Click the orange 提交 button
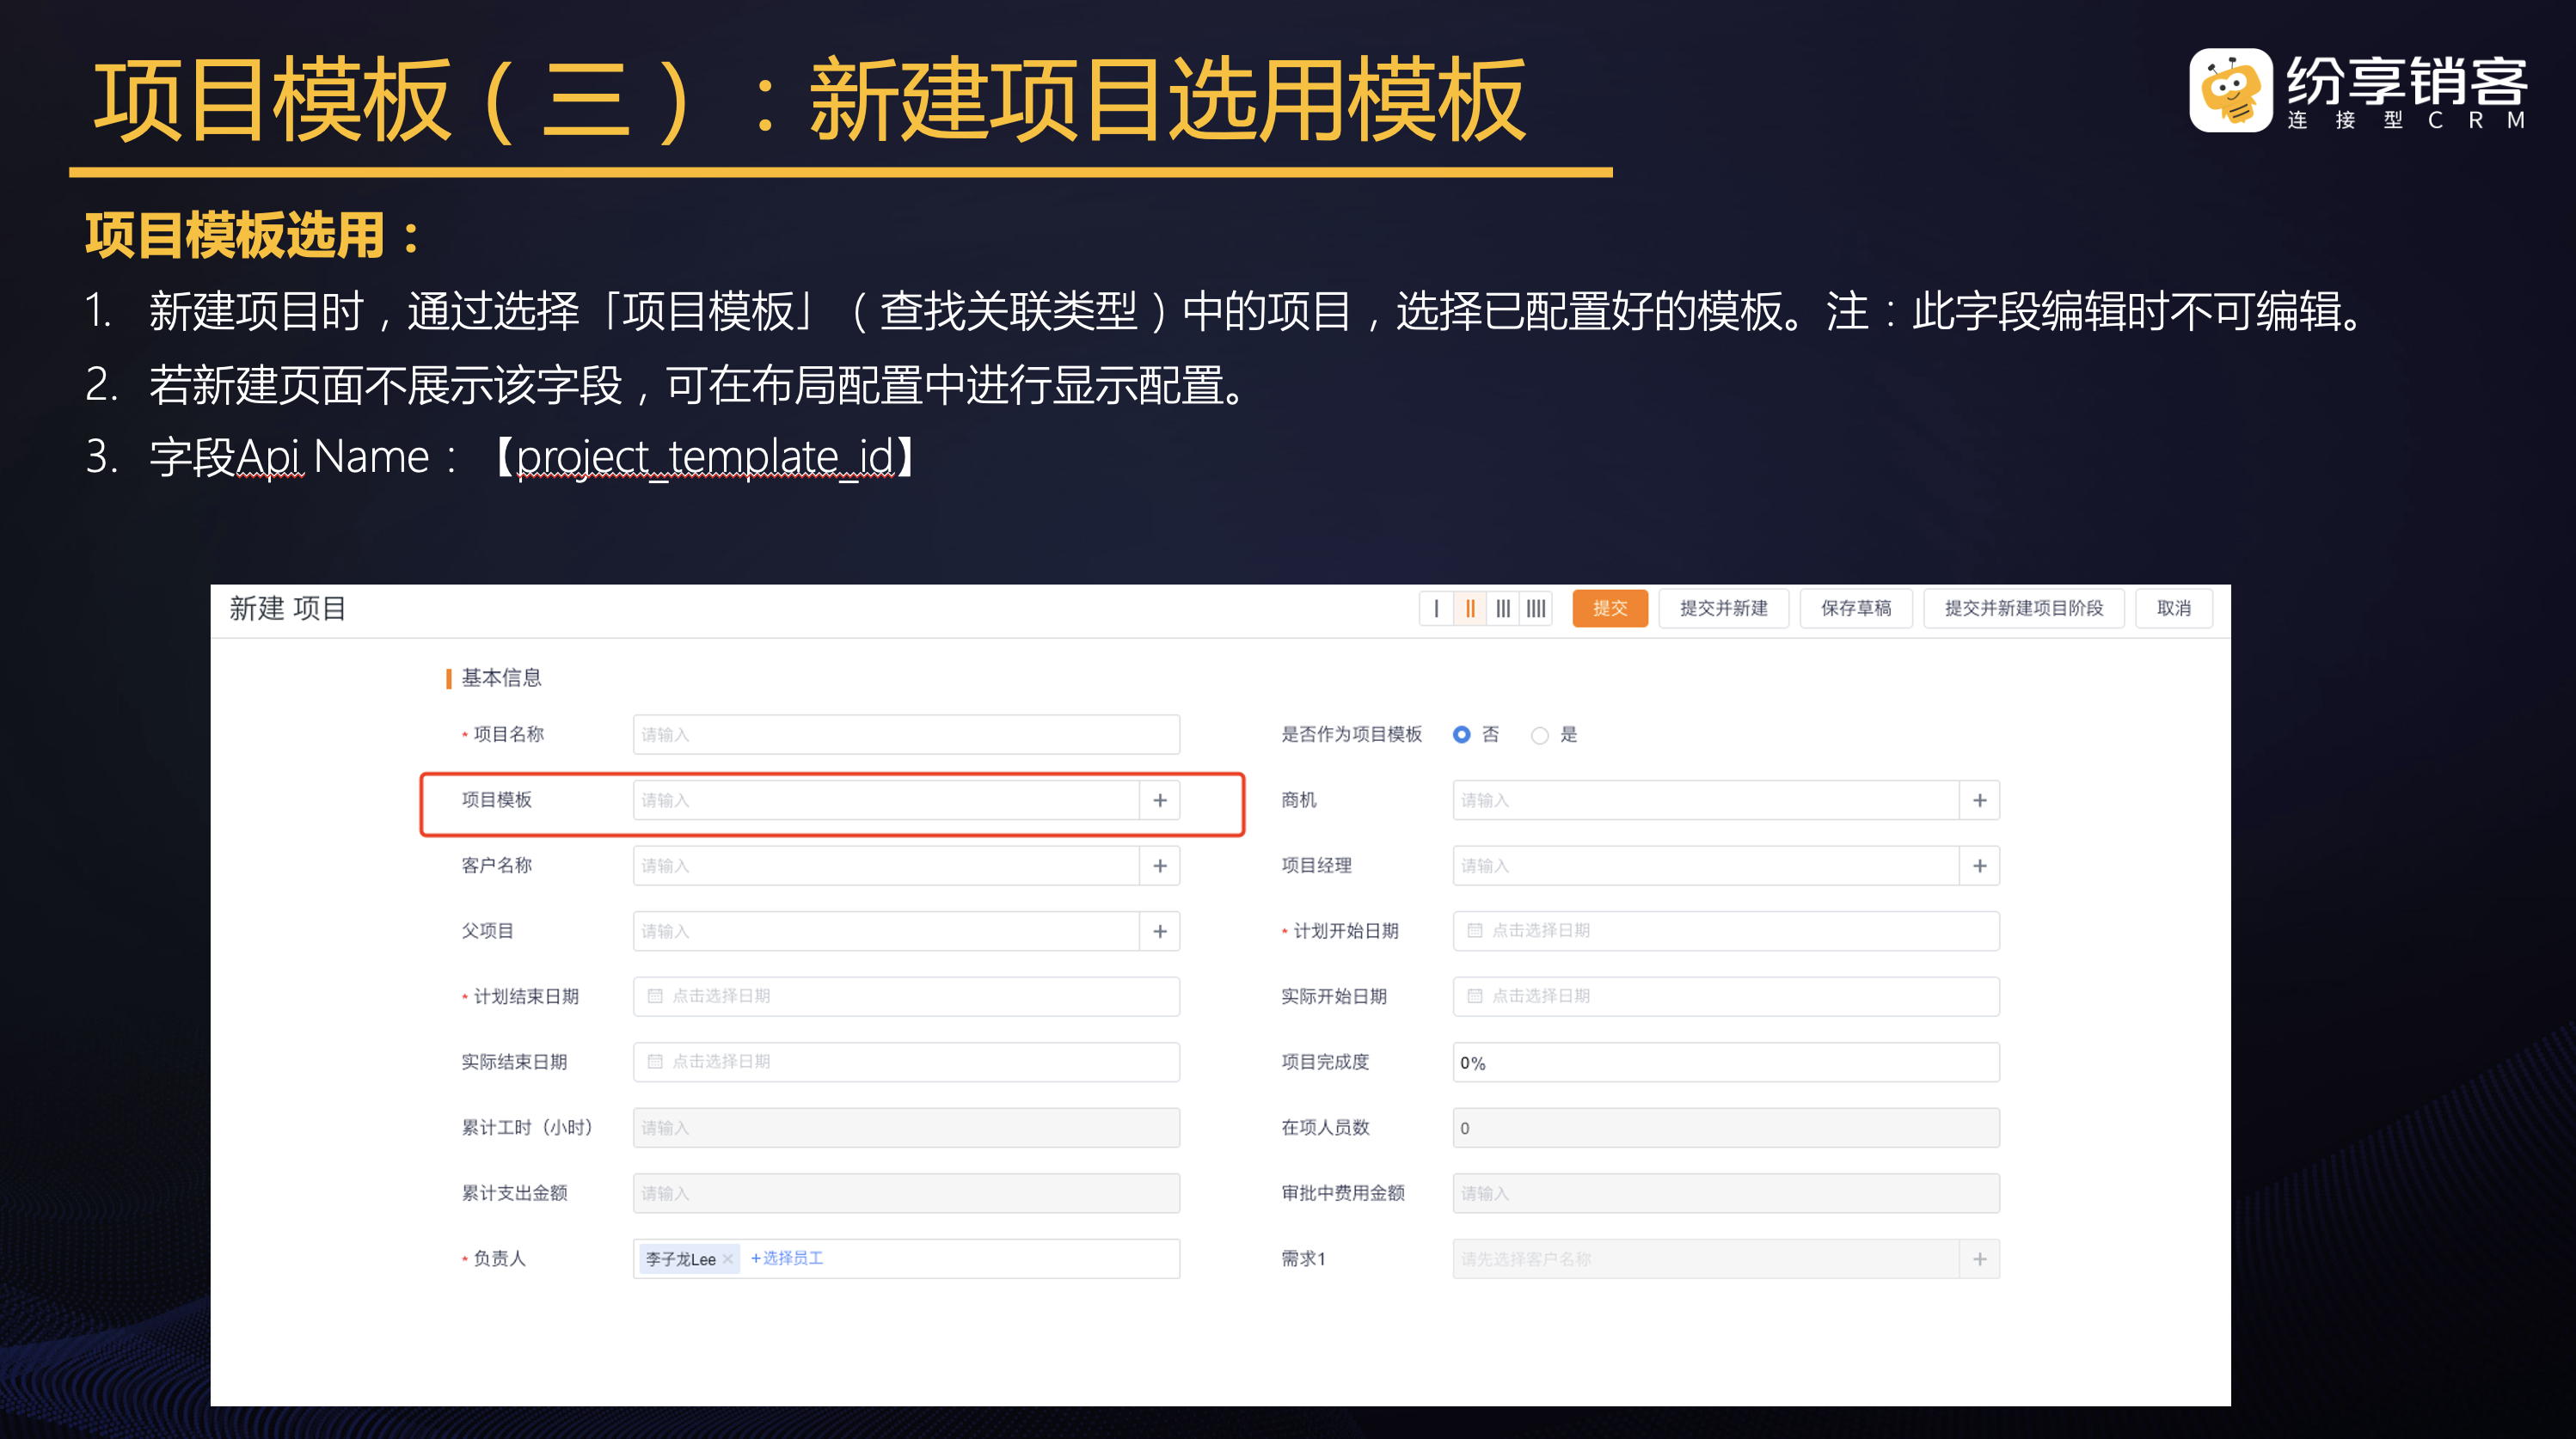The image size is (2576, 1439). tap(1610, 608)
